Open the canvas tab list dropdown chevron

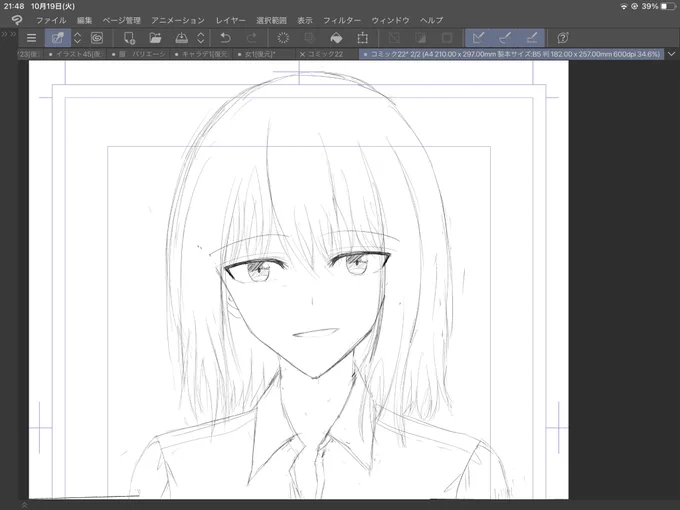click(671, 54)
